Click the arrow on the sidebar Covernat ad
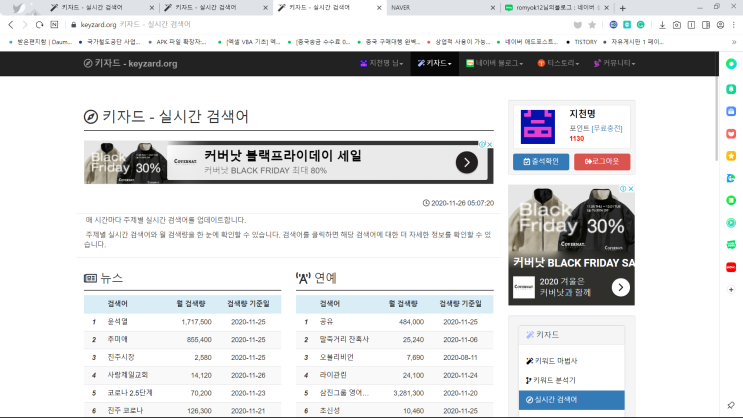 620,287
